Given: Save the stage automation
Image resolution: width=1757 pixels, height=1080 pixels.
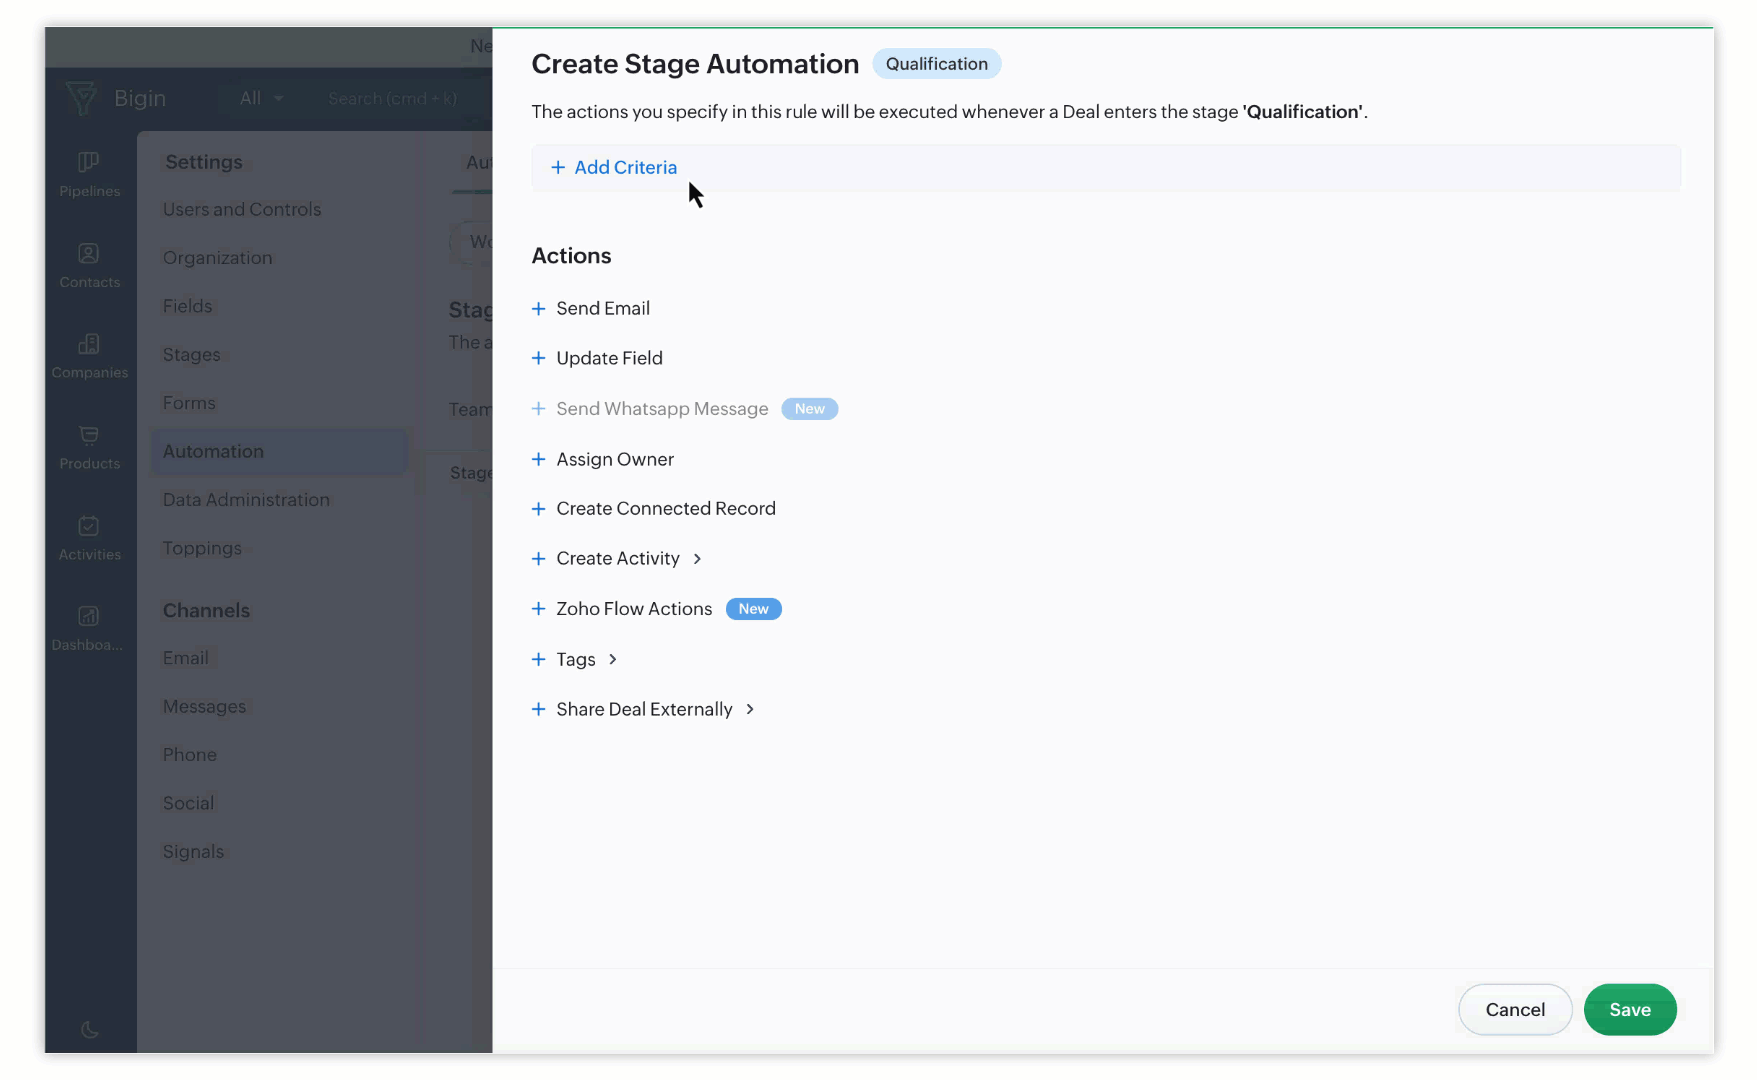Looking at the screenshot, I should point(1629,1010).
